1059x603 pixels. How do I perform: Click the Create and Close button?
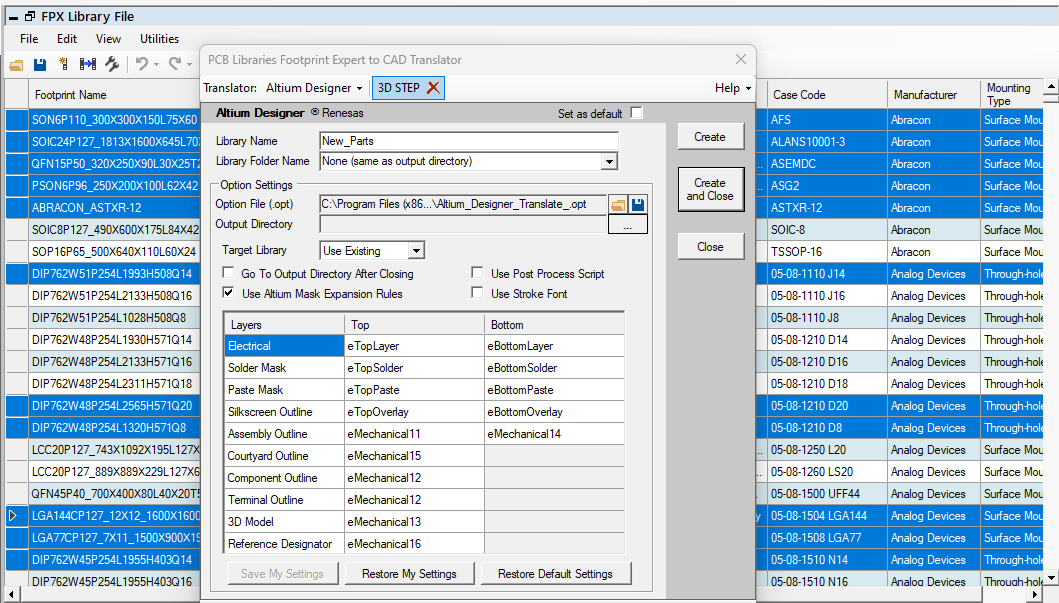(710, 190)
